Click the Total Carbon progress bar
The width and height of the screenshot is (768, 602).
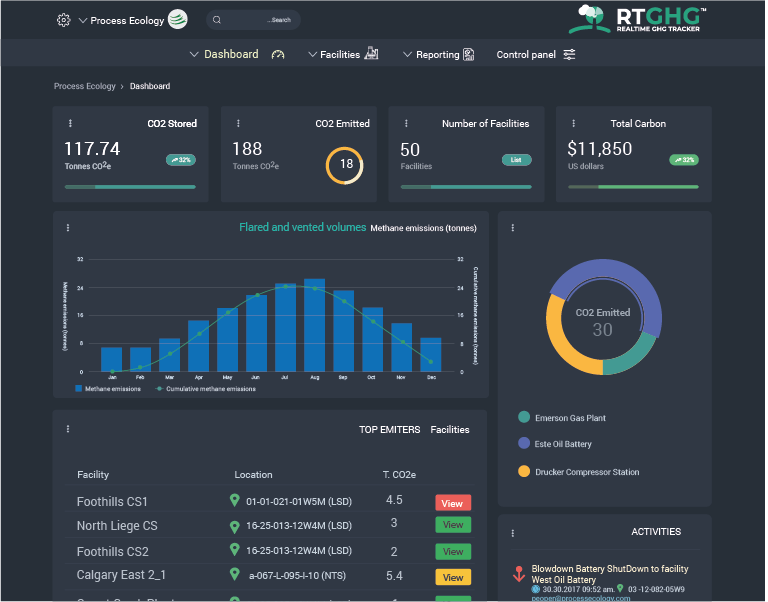tap(633, 187)
